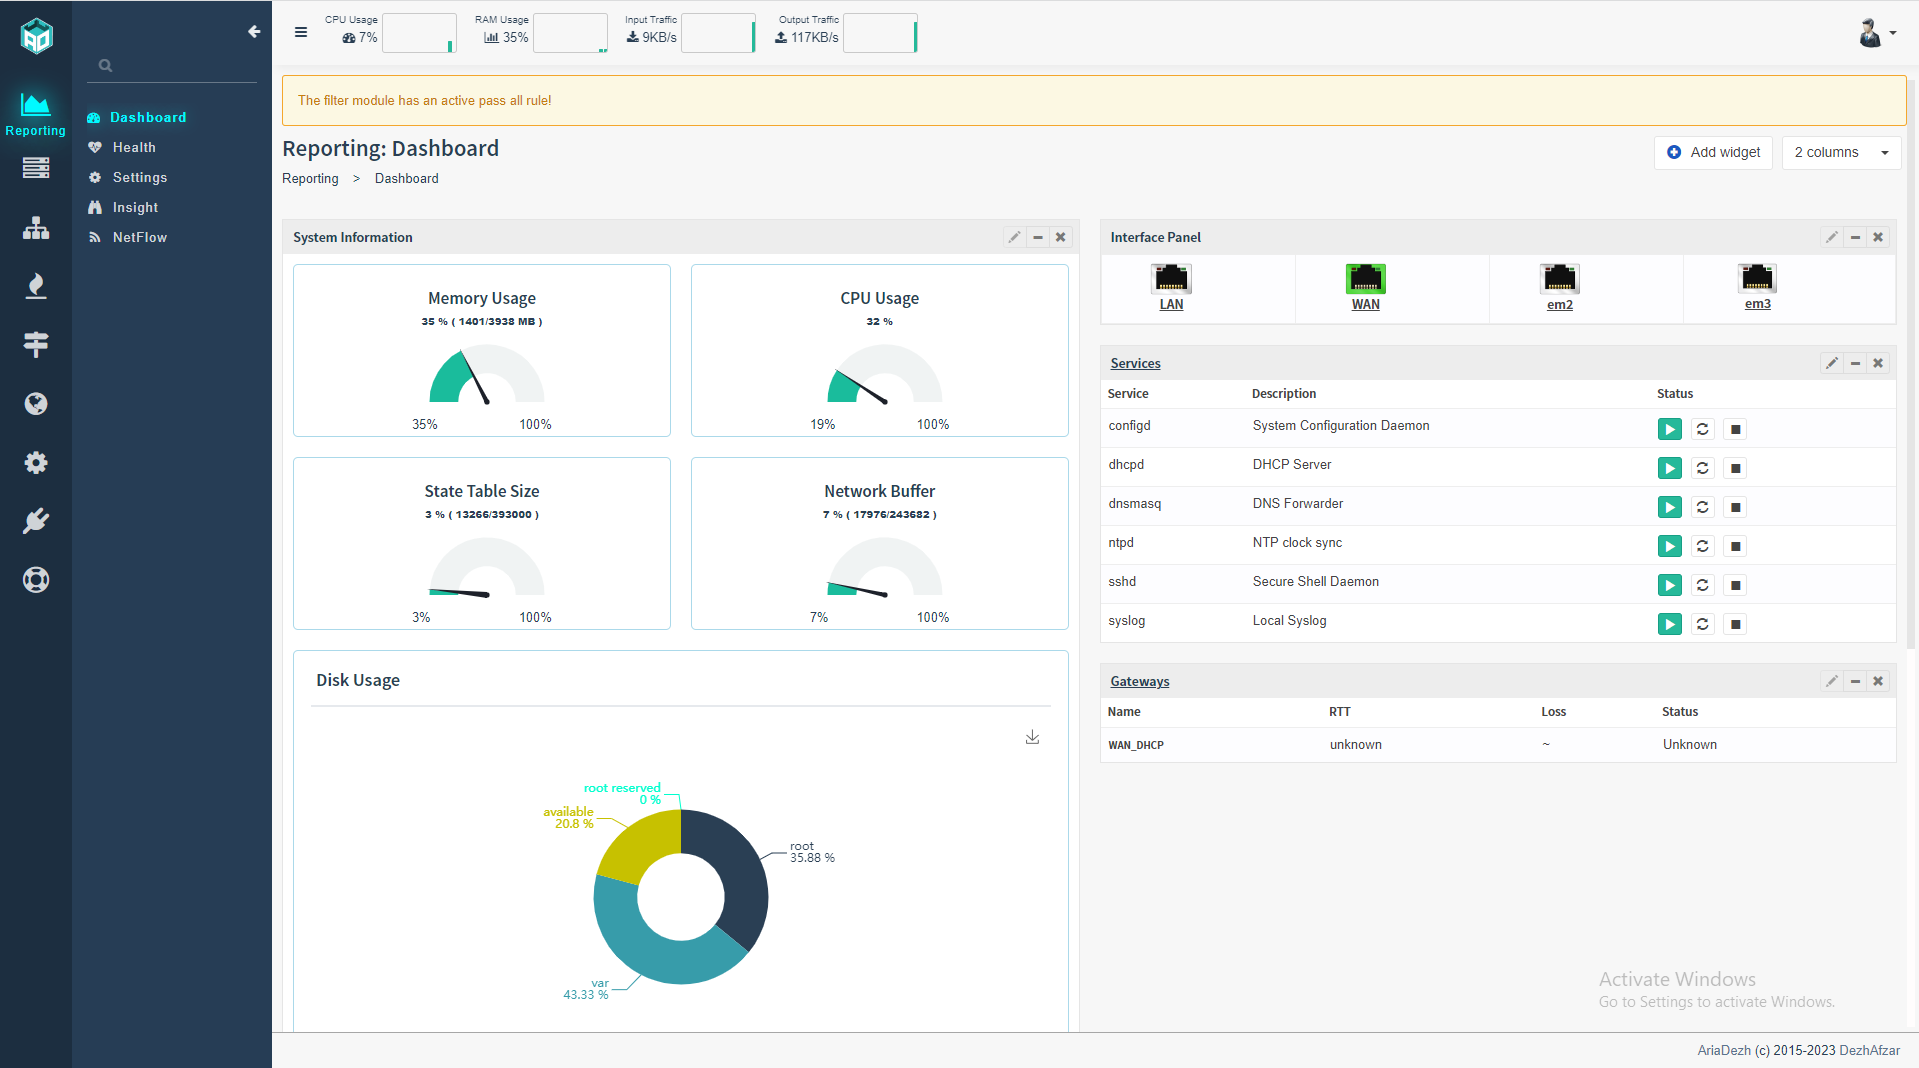Viewport: 1919px width, 1068px height.
Task: Click the lifebuoy help sidebar icon
Action: point(36,580)
